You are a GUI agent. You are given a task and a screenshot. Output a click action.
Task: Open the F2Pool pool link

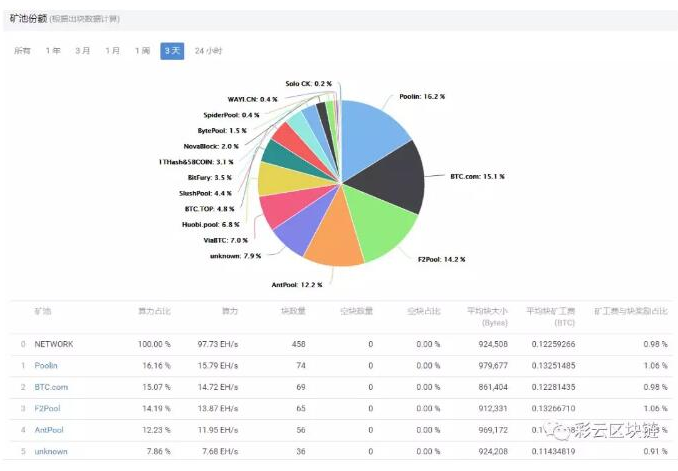click(x=47, y=408)
